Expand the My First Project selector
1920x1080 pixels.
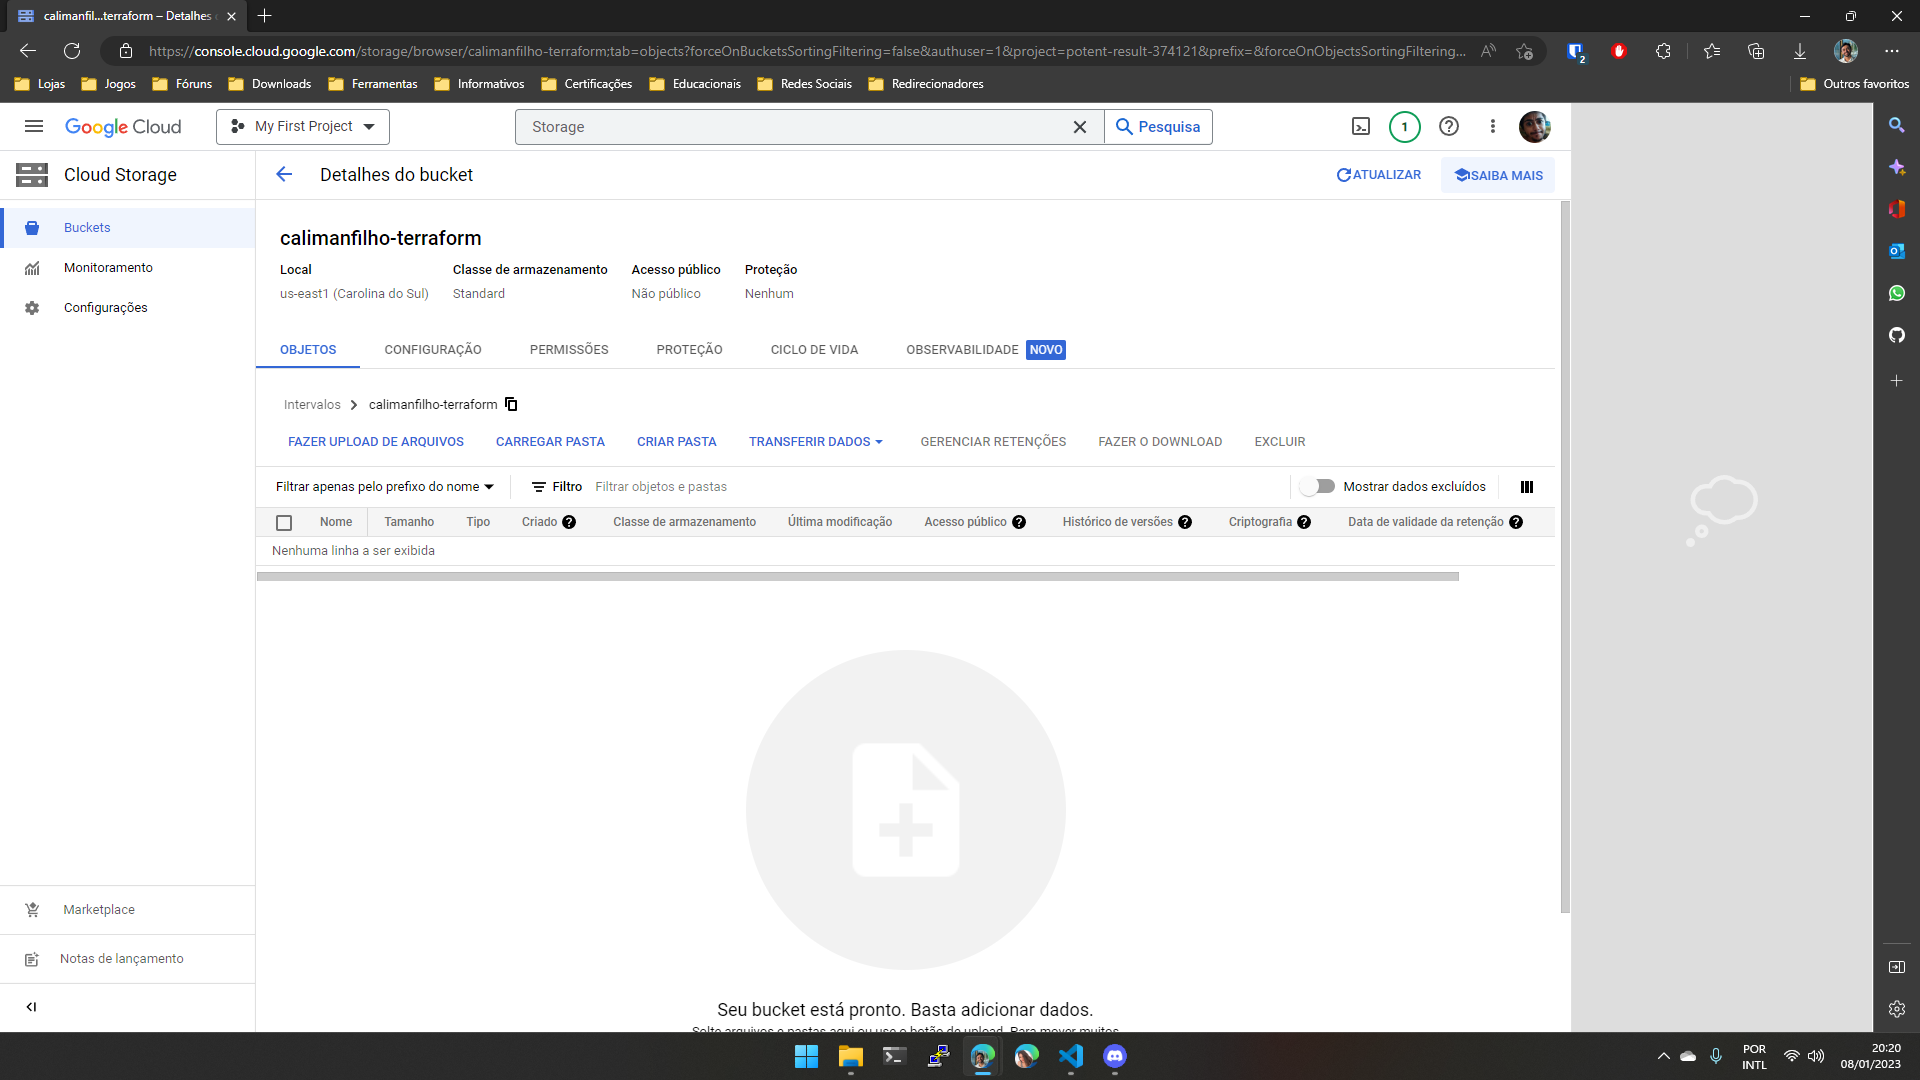point(303,127)
